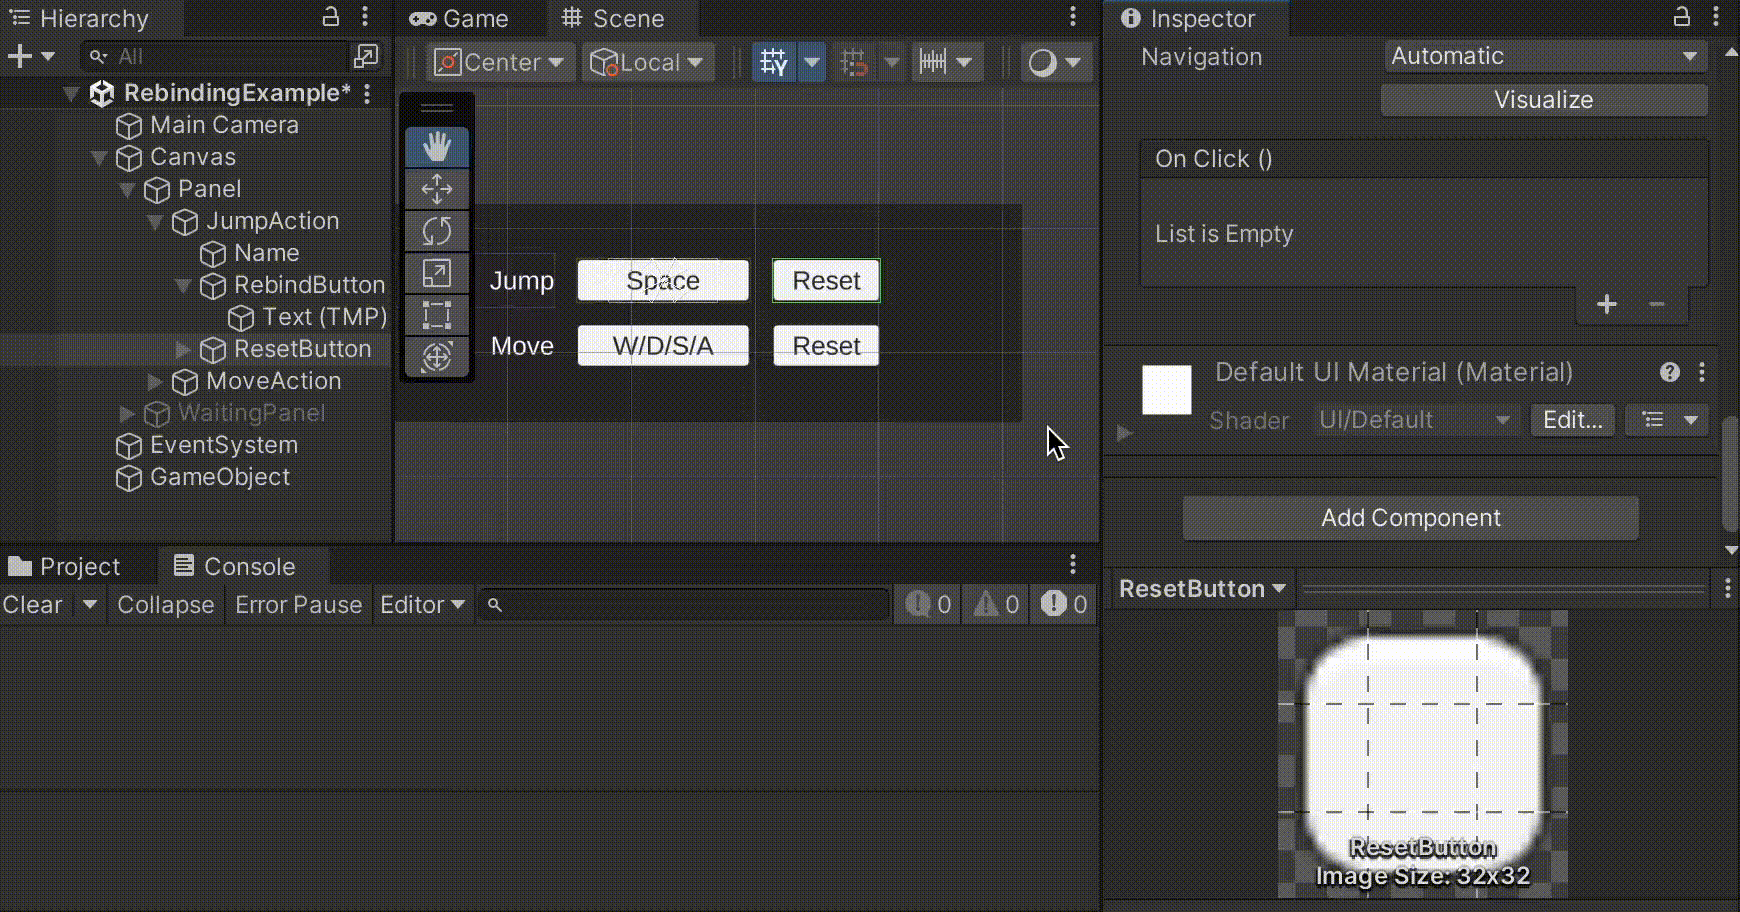Open the Navigation Automatic dropdown
This screenshot has height=912, width=1740.
click(1545, 56)
